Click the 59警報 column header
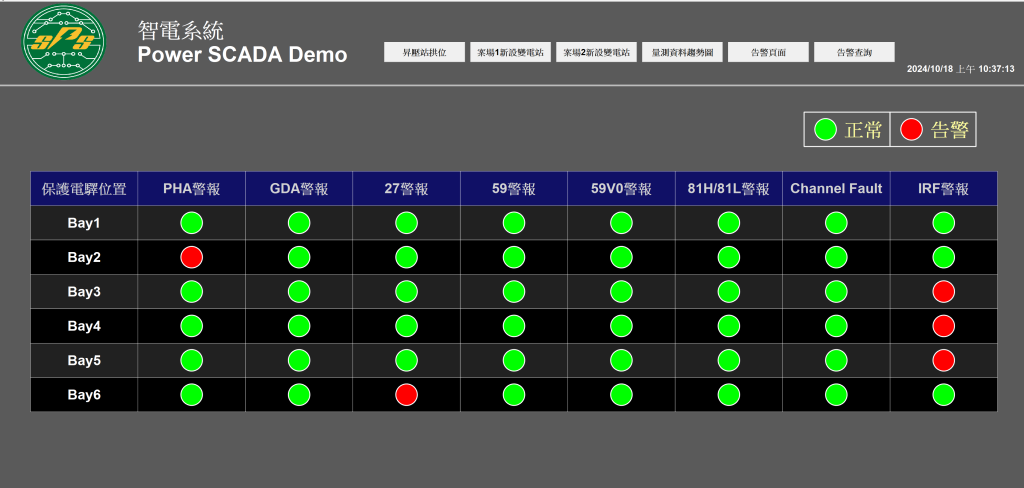1024x488 pixels. tap(514, 189)
